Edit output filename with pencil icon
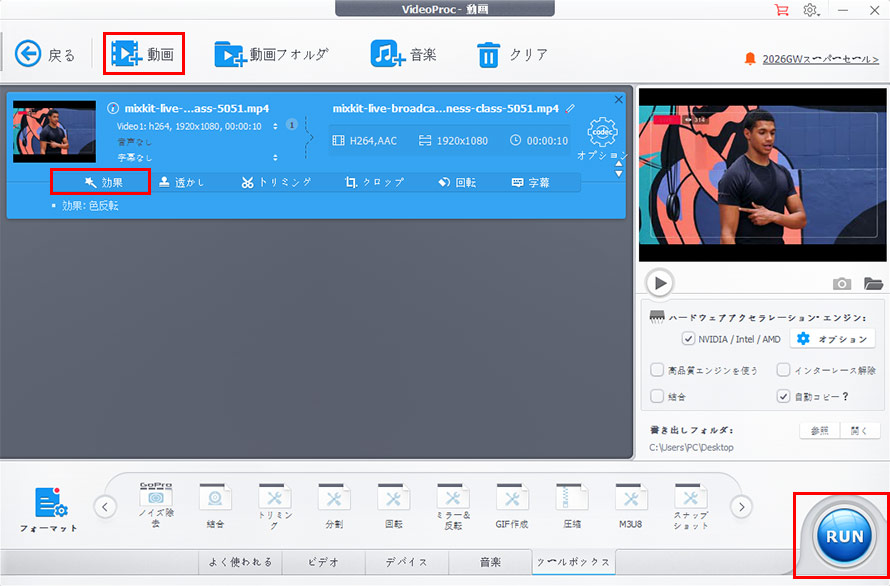This screenshot has width=890, height=586. 570,108
